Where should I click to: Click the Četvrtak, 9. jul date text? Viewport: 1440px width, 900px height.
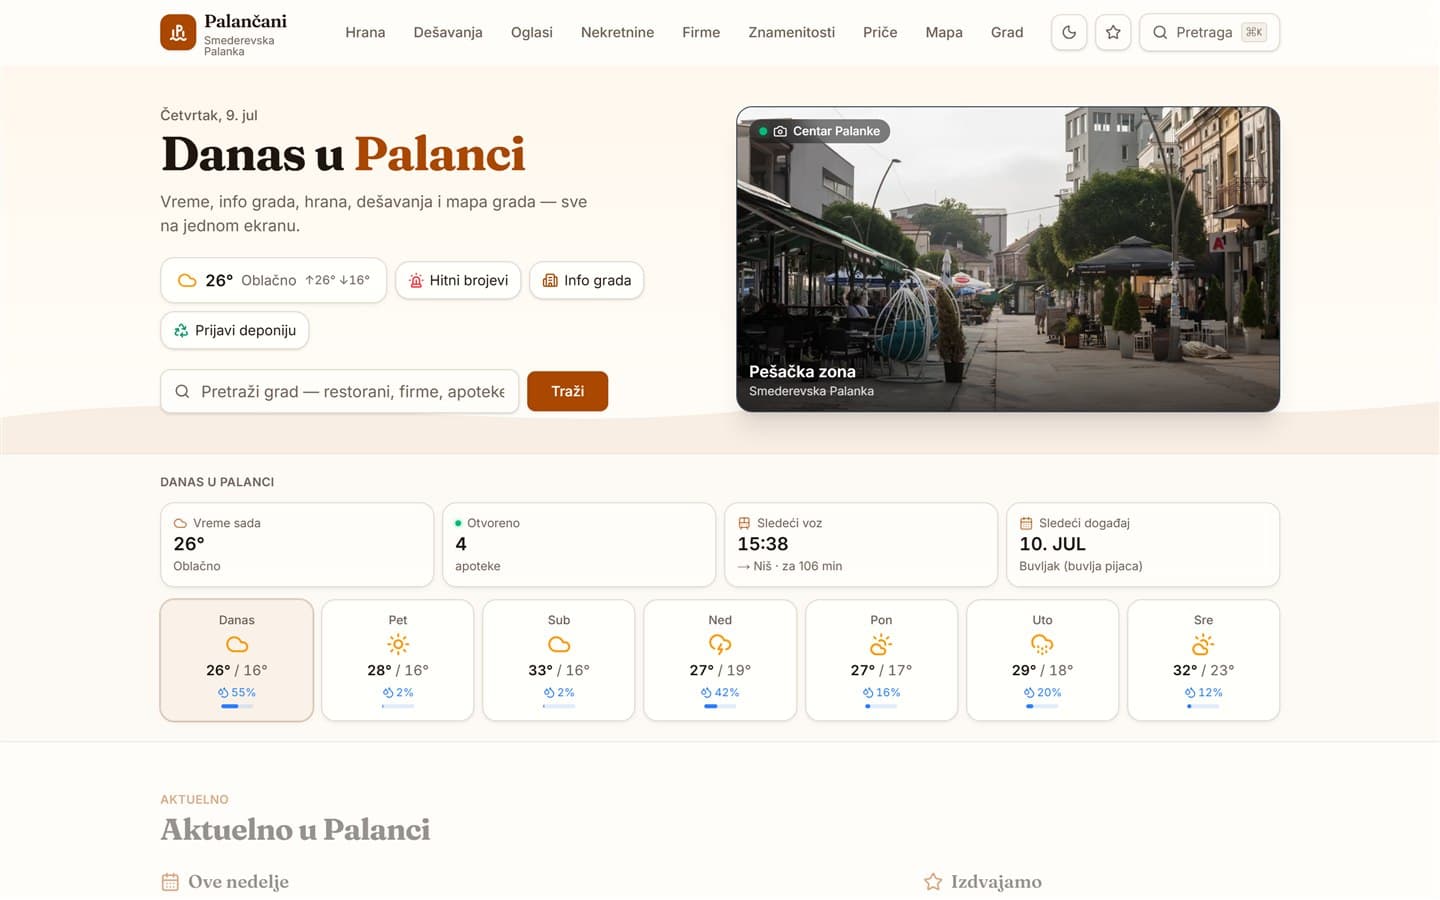click(x=209, y=115)
